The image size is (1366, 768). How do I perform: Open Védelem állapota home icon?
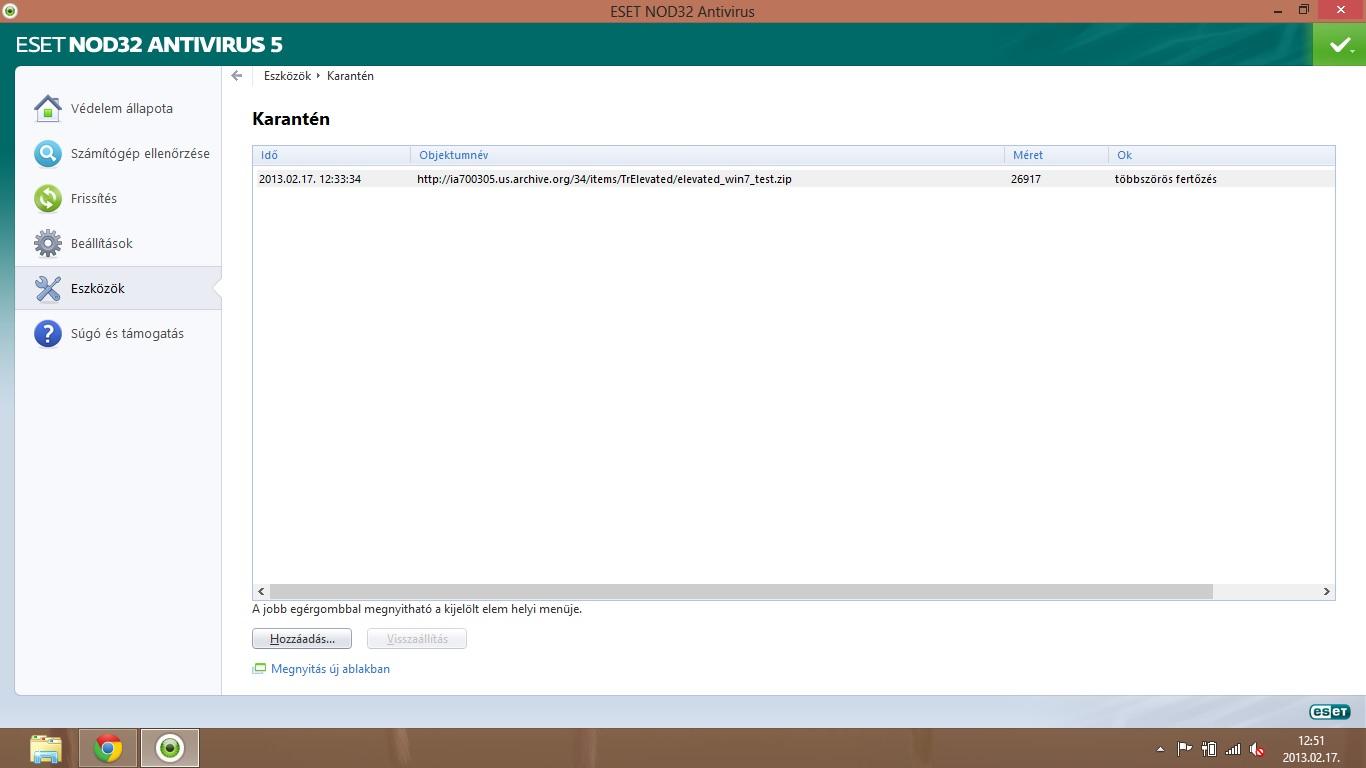[47, 108]
